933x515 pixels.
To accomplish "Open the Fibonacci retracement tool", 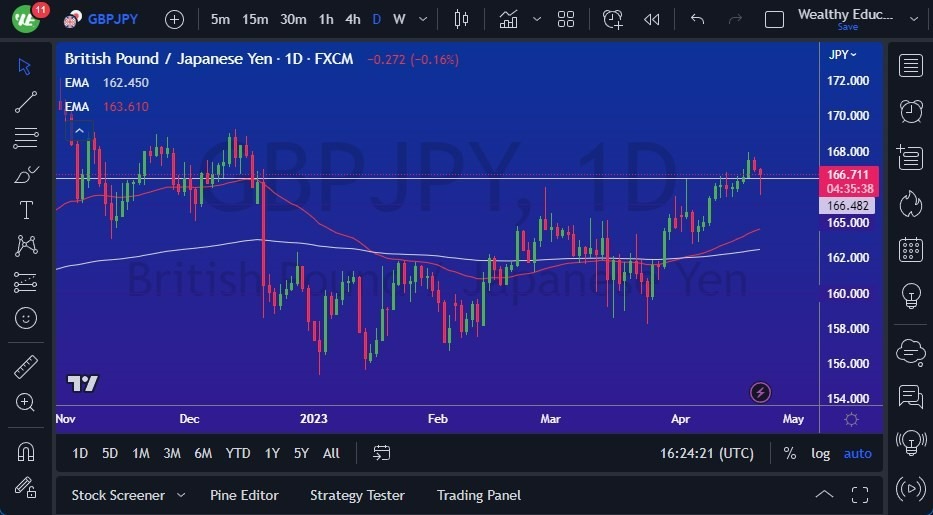I will tap(26, 138).
